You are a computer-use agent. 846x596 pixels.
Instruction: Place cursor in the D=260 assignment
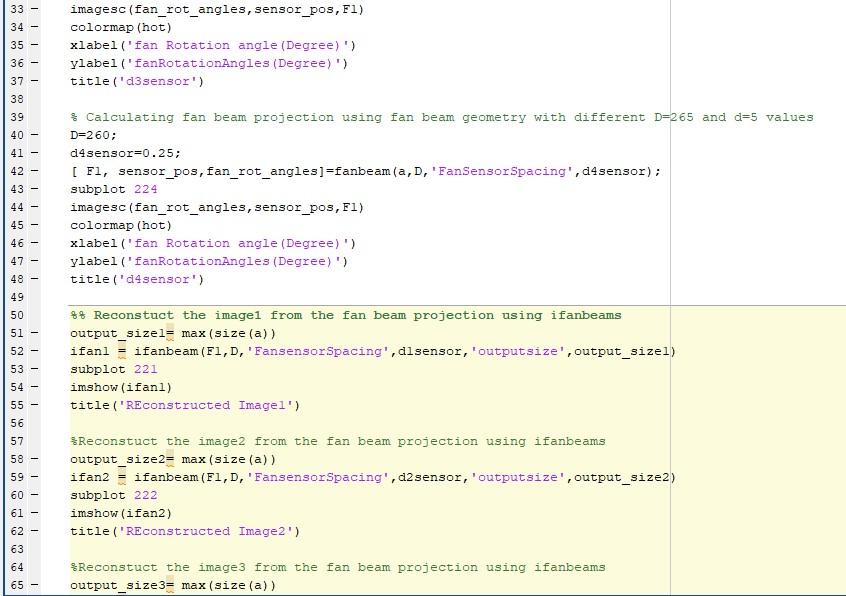click(x=95, y=135)
